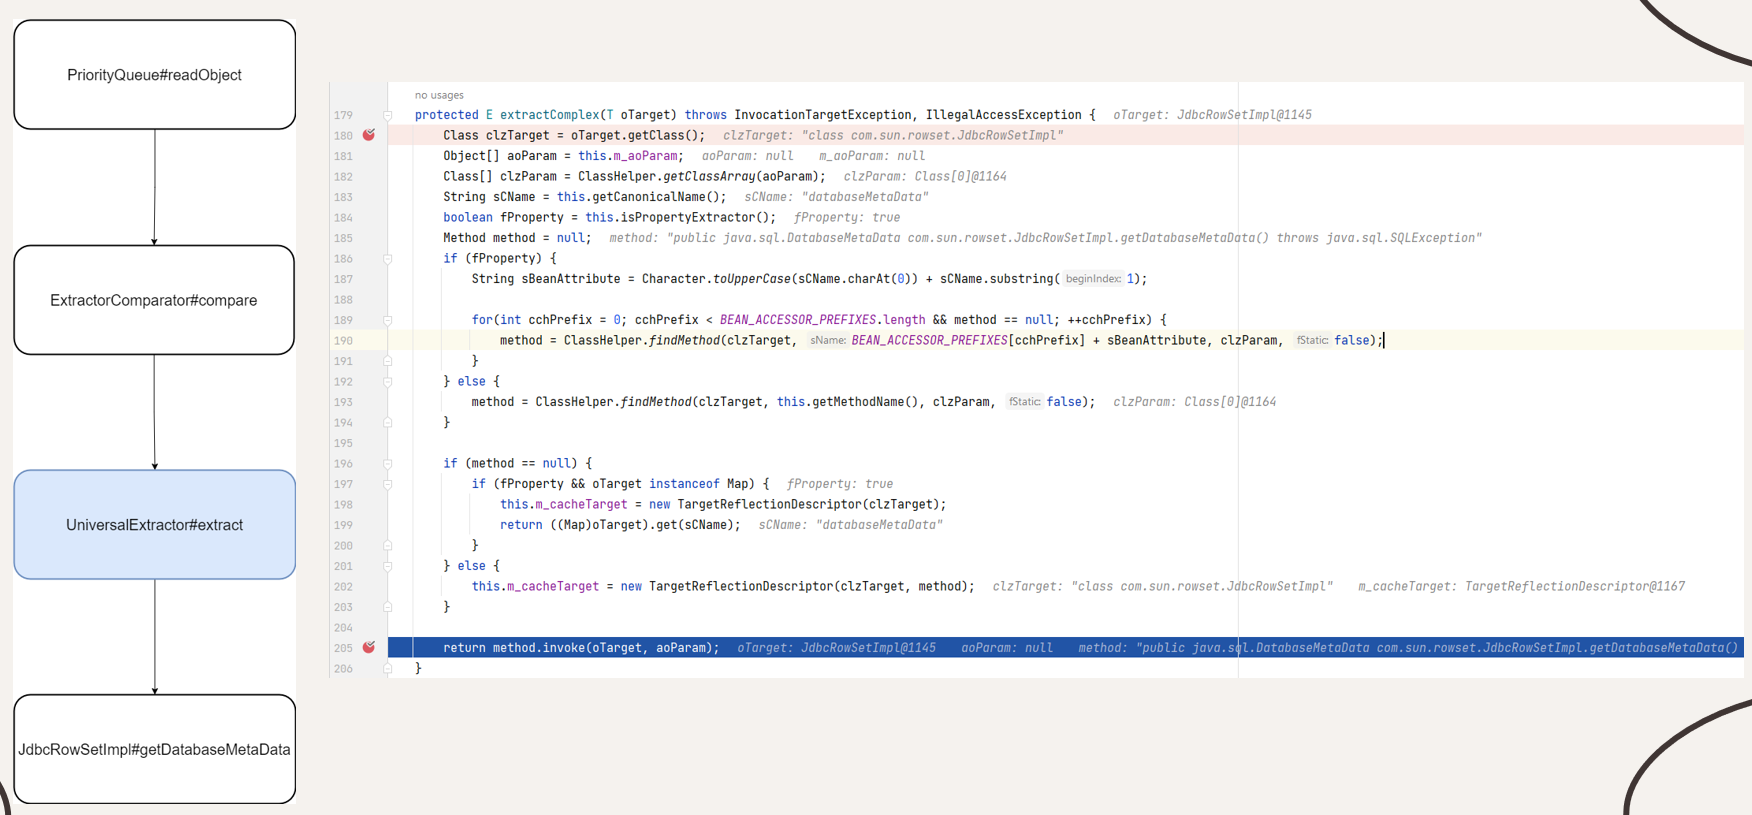
Task: Collapse the extractComplex method fold at line 179
Action: tap(388, 115)
